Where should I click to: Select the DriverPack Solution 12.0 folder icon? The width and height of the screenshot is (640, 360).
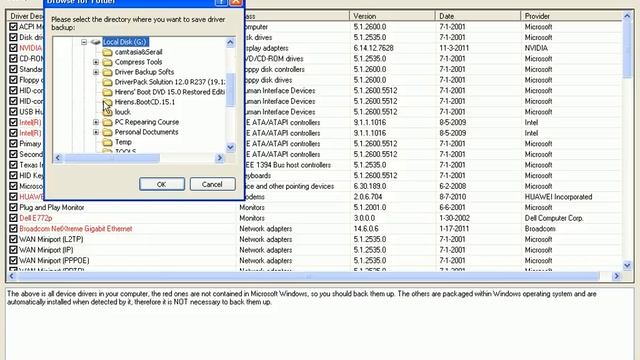click(x=107, y=82)
